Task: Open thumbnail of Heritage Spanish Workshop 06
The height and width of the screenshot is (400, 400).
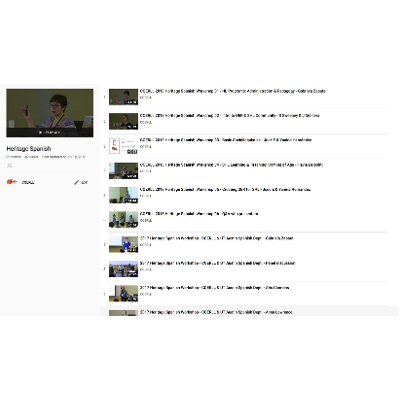Action: [123, 220]
